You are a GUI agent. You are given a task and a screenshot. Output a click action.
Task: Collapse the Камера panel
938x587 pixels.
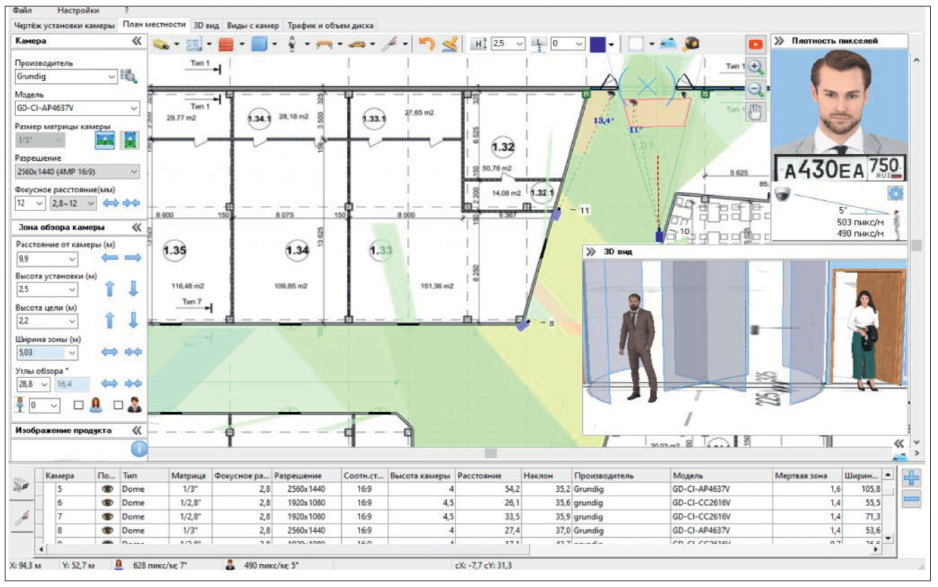pos(137,41)
